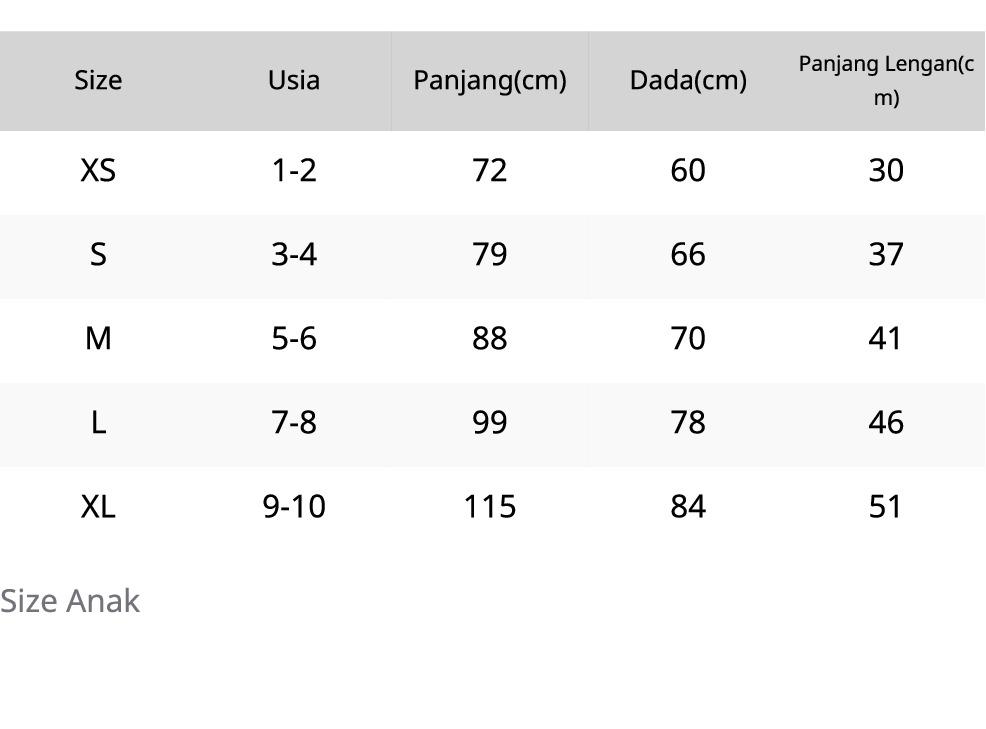Click the Size Anak caption text
The height and width of the screenshot is (729, 986).
(x=70, y=601)
